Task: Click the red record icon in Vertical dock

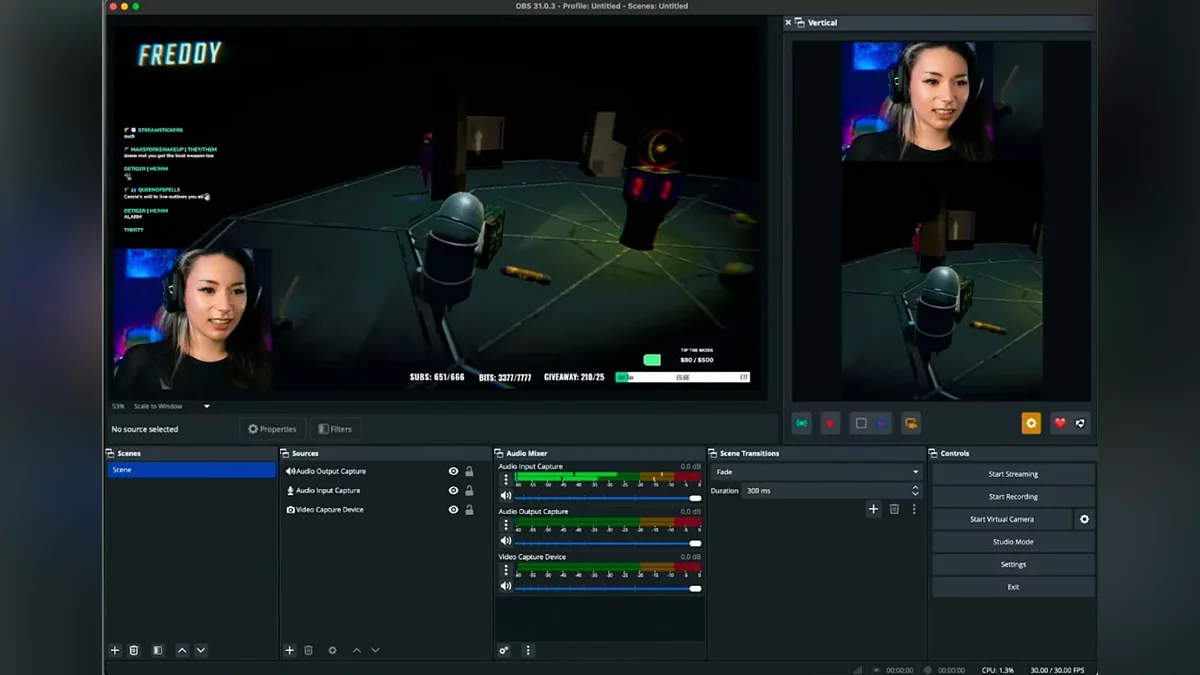Action: click(x=830, y=424)
